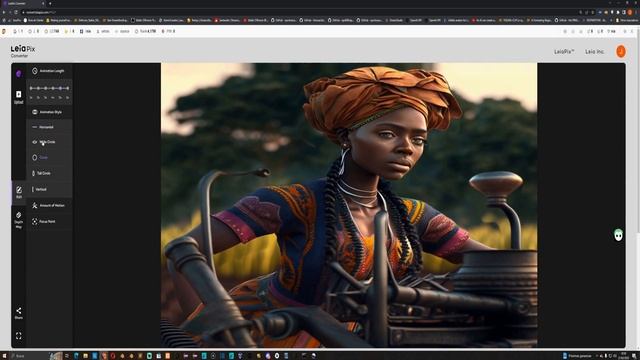
Task: Open a new browser tab
Action: [50, 3]
